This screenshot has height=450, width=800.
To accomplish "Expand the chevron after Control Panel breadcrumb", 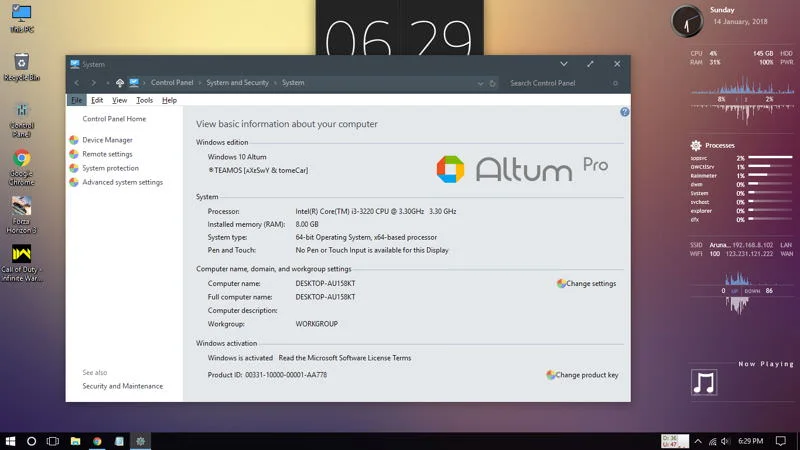I will pyautogui.click(x=200, y=83).
